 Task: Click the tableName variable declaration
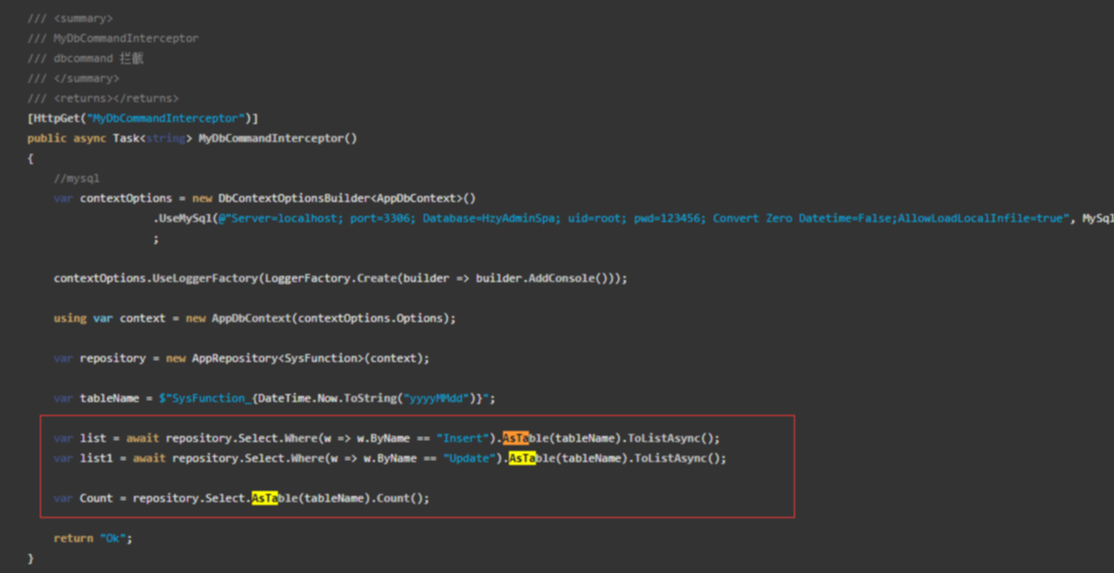coord(109,398)
